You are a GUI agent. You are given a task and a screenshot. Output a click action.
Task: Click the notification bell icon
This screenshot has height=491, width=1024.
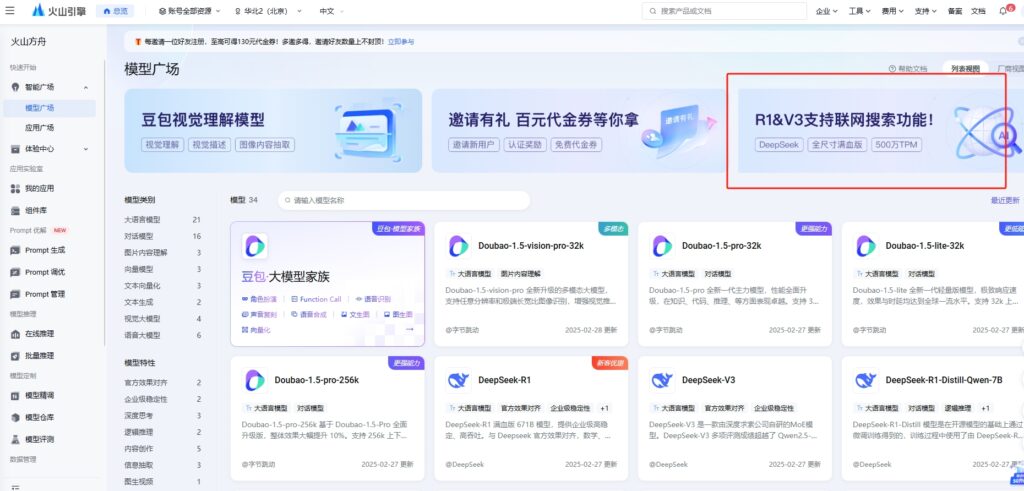tap(1003, 11)
